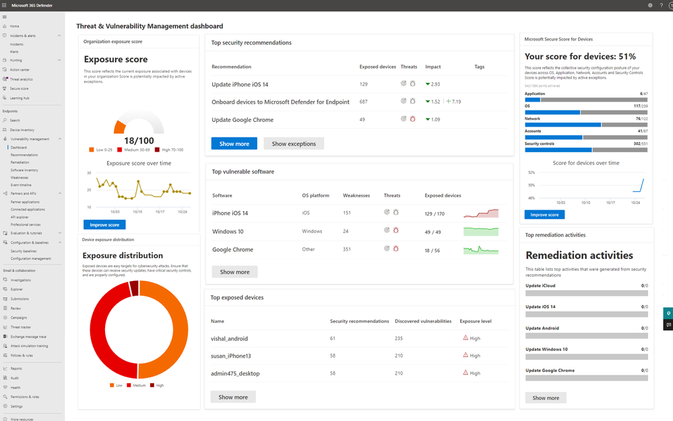Screen dimensions: 673x421
Task: Open the Dashboard page in sidebar
Action: point(18,147)
